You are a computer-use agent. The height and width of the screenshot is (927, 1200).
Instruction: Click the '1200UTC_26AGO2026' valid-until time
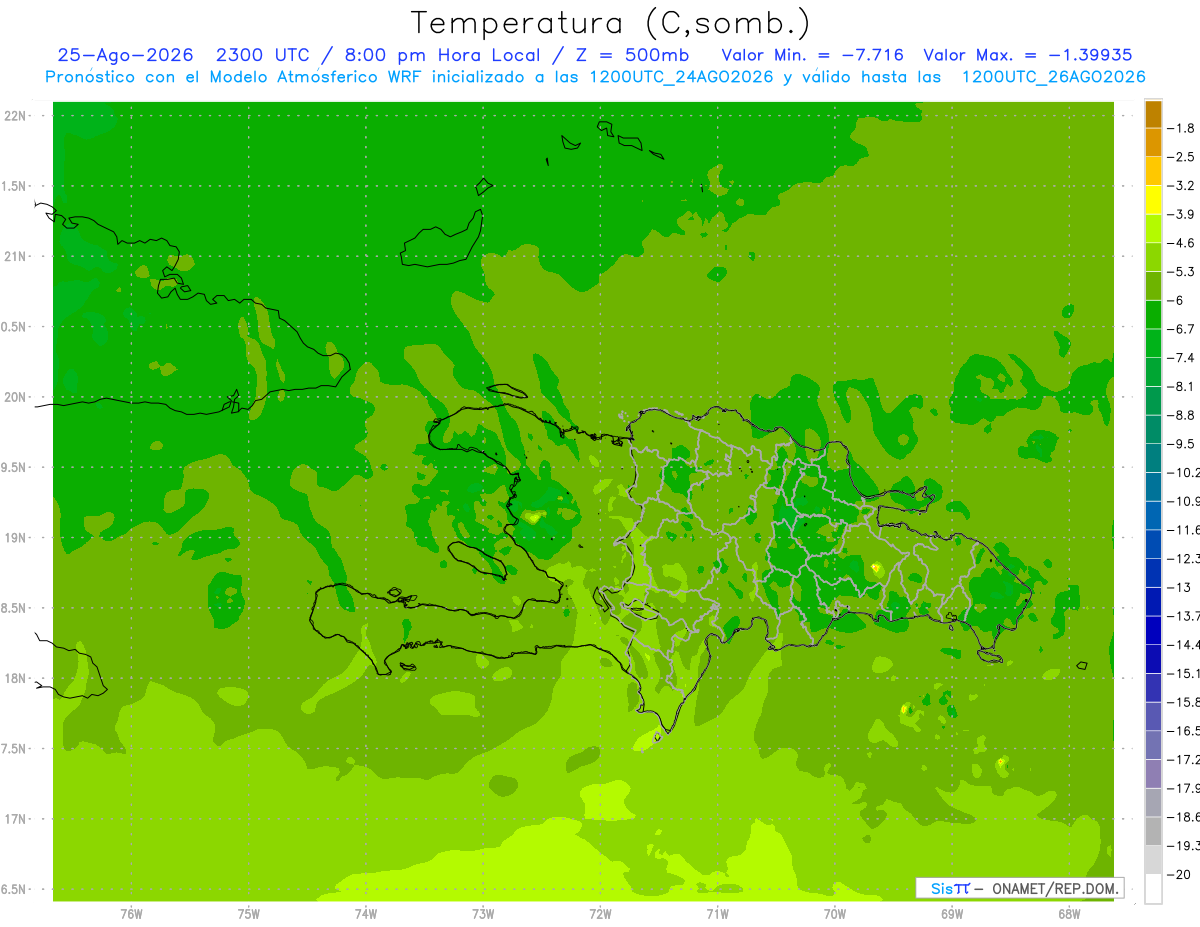1053,76
